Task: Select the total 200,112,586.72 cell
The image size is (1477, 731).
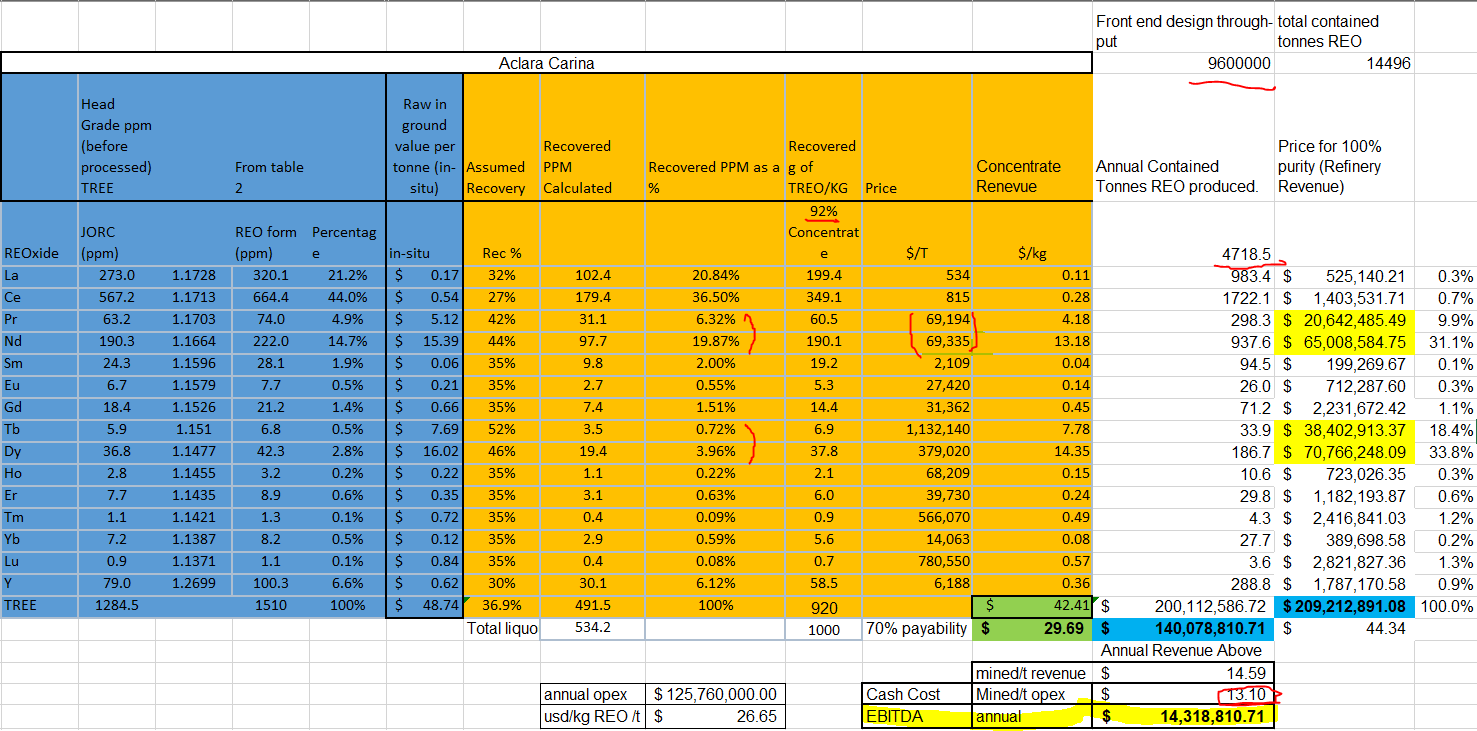Action: coord(1184,605)
